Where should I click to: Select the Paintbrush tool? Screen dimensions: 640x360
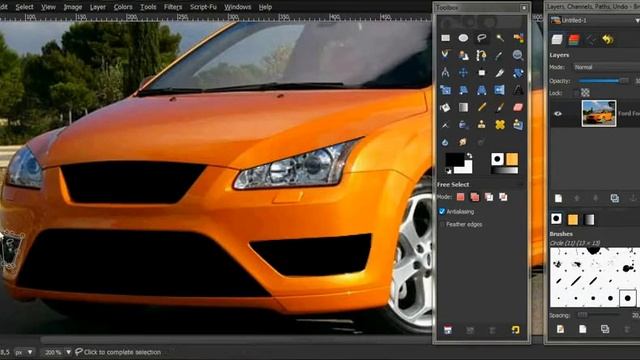click(x=500, y=107)
